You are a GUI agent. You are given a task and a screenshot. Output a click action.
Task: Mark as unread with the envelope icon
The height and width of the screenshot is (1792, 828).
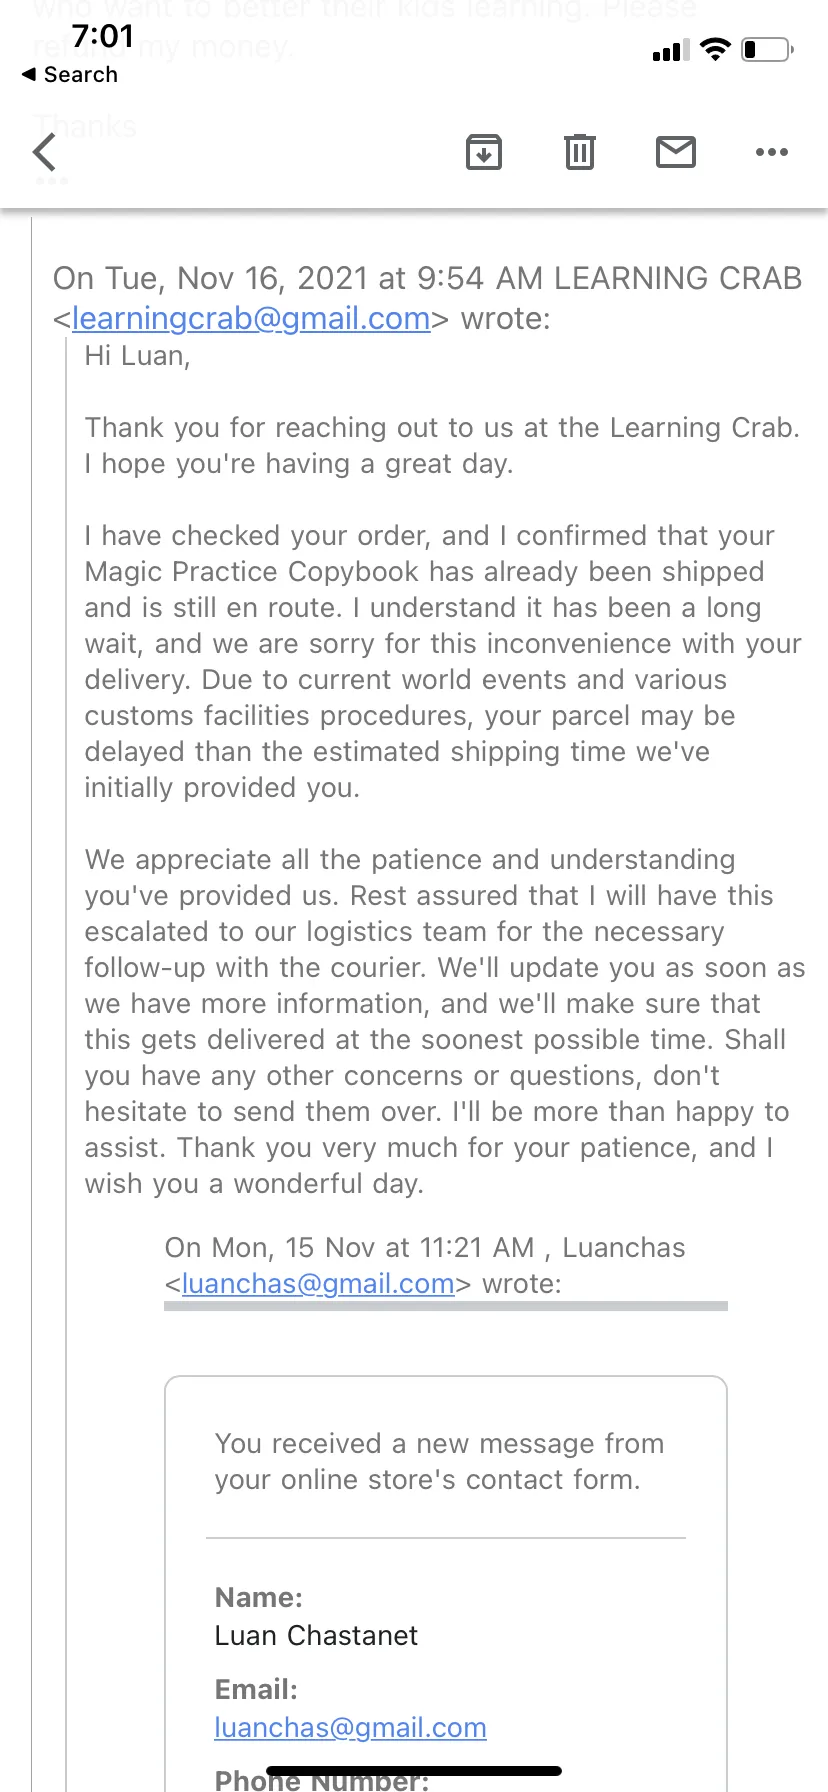pos(676,152)
